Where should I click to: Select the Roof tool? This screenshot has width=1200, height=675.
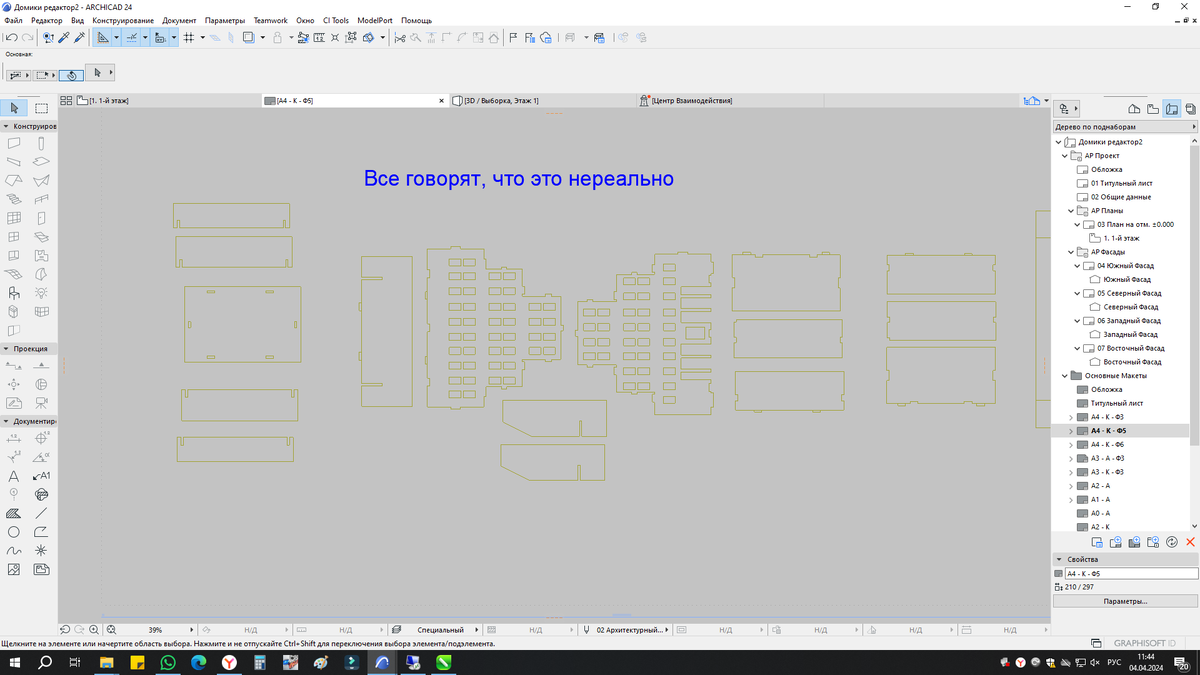(14, 180)
